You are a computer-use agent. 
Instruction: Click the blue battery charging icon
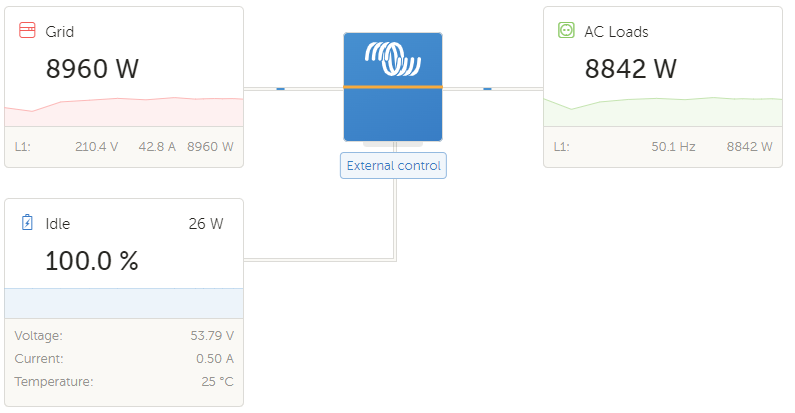click(27, 223)
